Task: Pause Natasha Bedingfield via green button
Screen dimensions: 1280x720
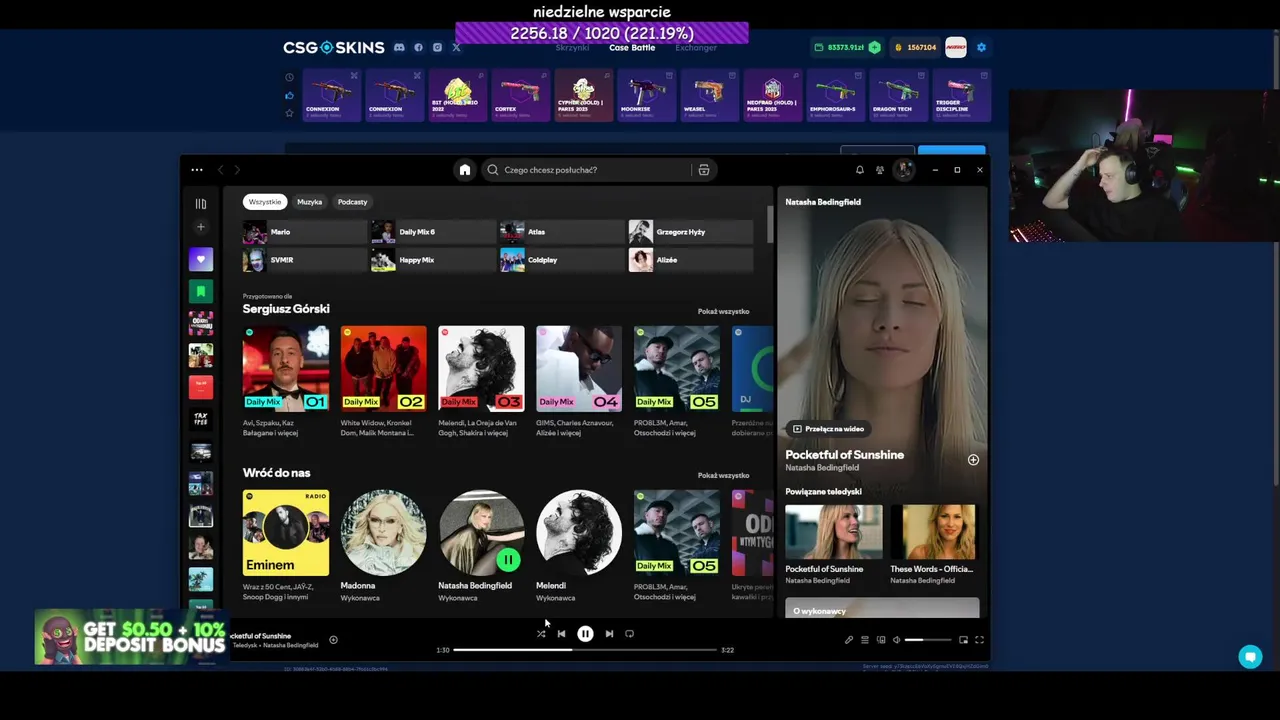Action: coord(508,560)
